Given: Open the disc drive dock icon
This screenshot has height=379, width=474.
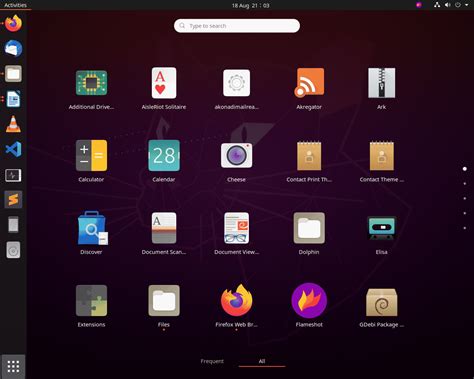Looking at the screenshot, I should (x=13, y=250).
